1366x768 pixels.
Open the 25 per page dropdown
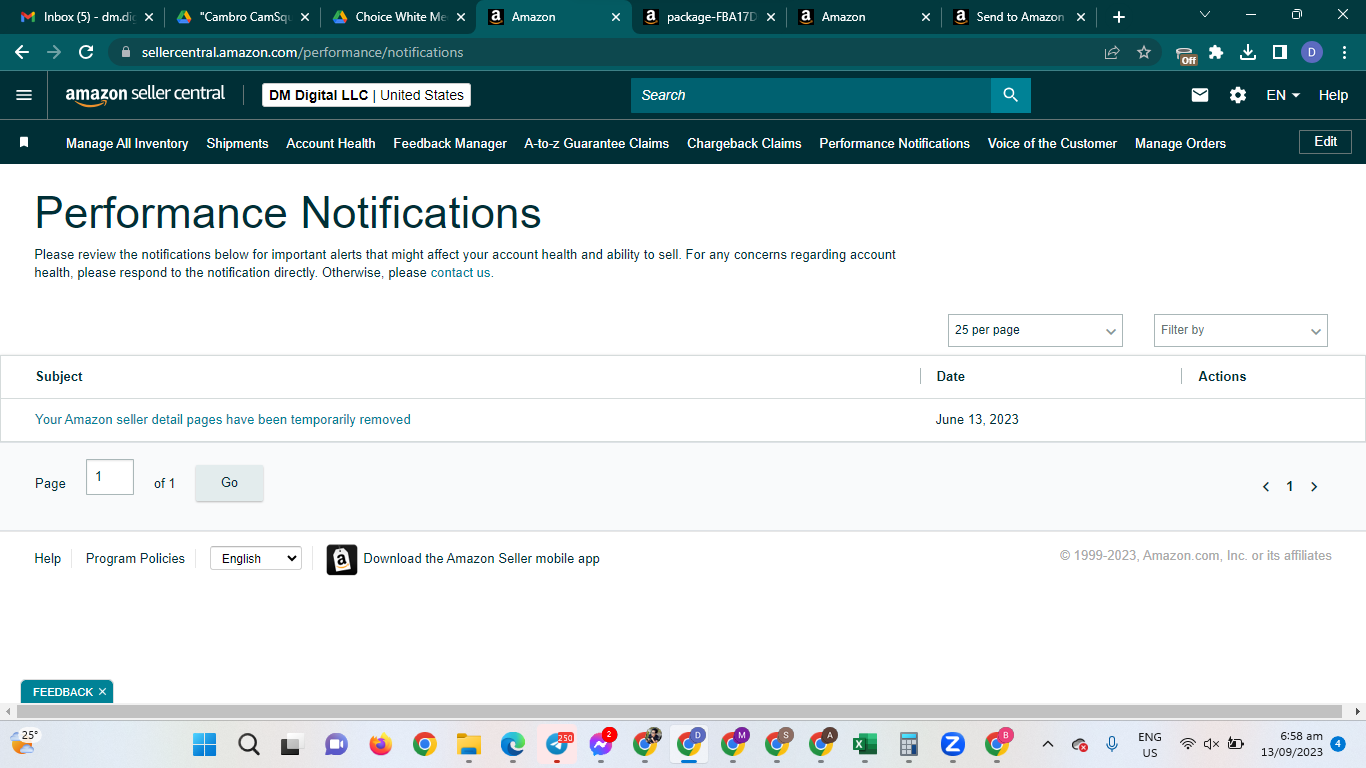(1035, 330)
